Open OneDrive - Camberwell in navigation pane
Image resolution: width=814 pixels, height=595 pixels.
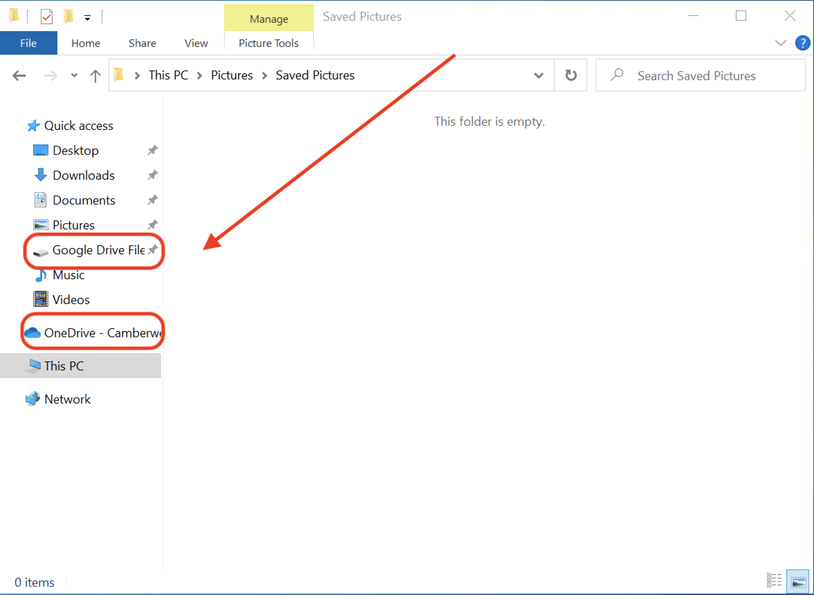coord(102,332)
